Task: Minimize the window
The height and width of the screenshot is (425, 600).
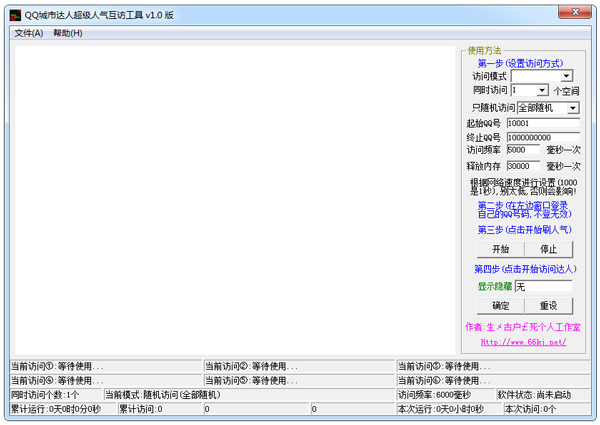Action: tap(530, 13)
